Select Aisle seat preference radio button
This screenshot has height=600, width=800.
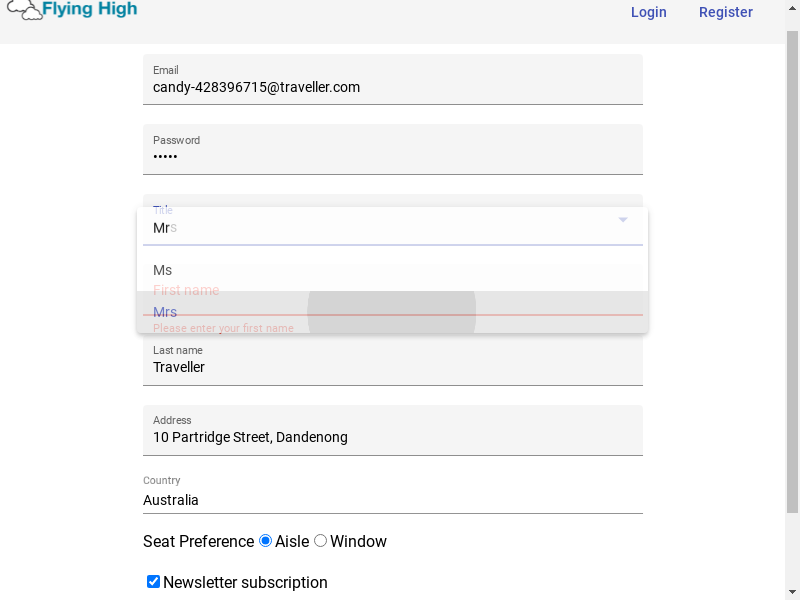(x=265, y=541)
